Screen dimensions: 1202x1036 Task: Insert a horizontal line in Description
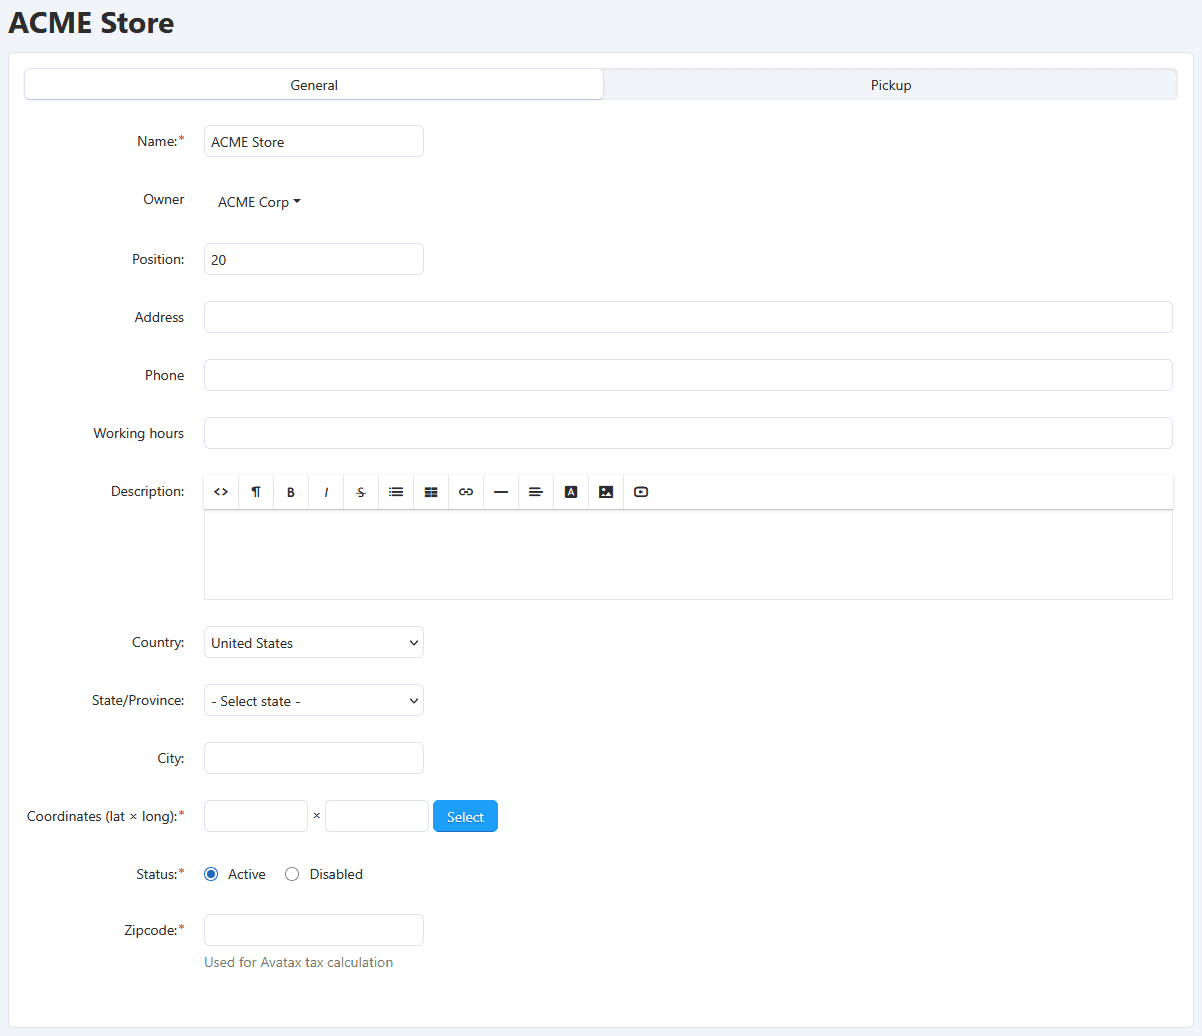501,492
